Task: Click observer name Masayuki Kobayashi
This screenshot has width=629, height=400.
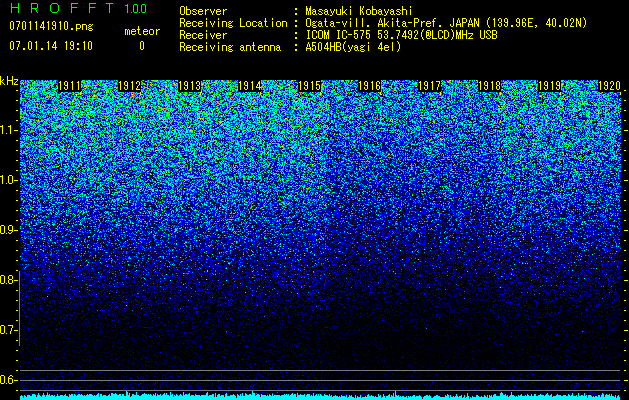Action: (x=359, y=11)
